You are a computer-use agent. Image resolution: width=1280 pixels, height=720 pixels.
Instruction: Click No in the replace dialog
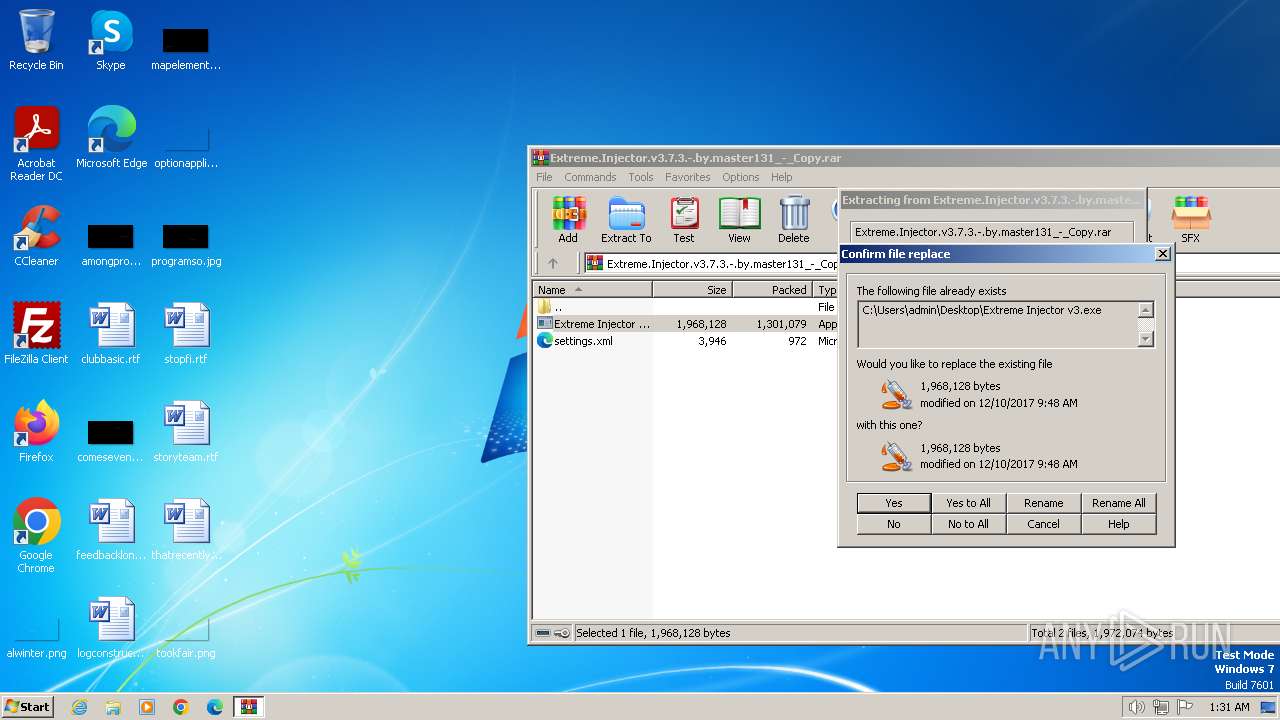coord(894,524)
